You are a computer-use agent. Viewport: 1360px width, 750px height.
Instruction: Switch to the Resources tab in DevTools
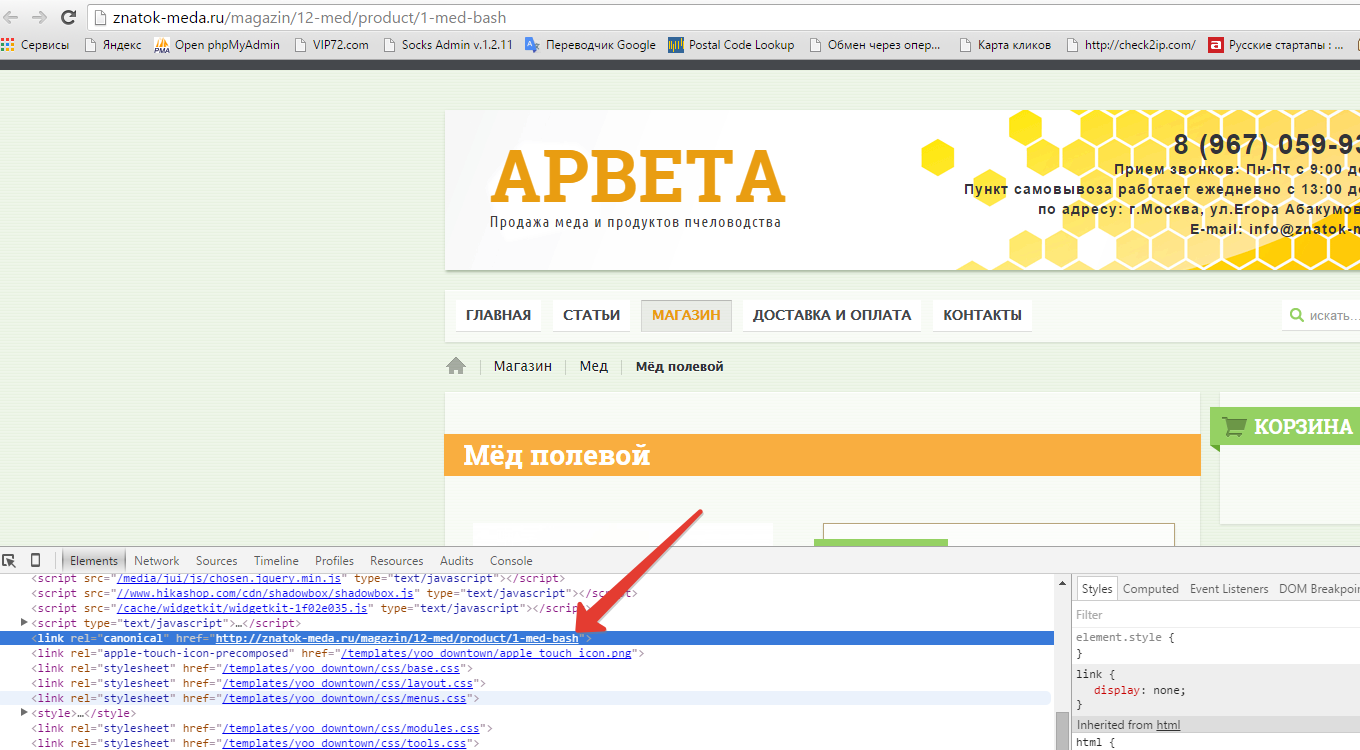point(396,561)
